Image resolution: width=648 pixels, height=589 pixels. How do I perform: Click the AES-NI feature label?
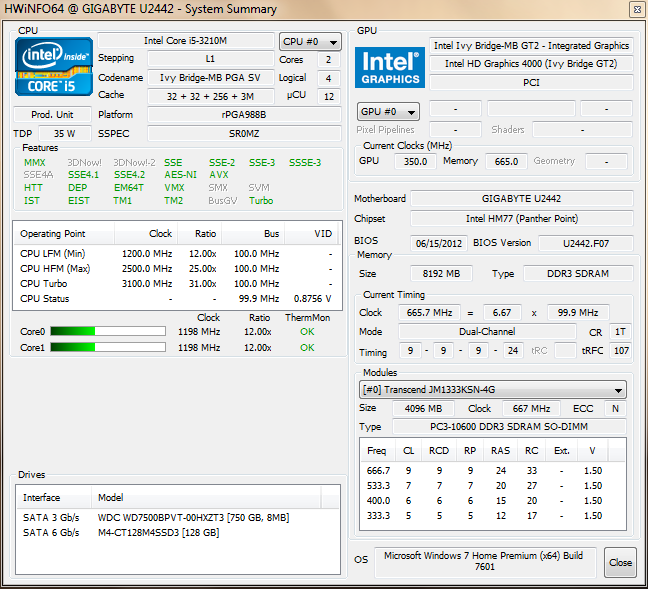(180, 174)
